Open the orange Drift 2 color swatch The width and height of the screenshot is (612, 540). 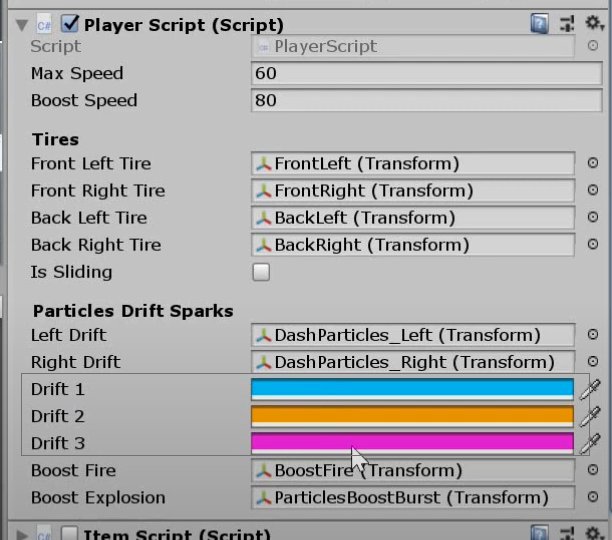pyautogui.click(x=412, y=416)
